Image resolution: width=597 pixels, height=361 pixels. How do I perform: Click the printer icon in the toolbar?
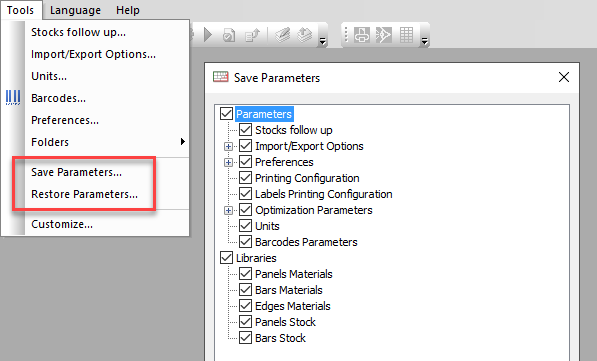[362, 35]
